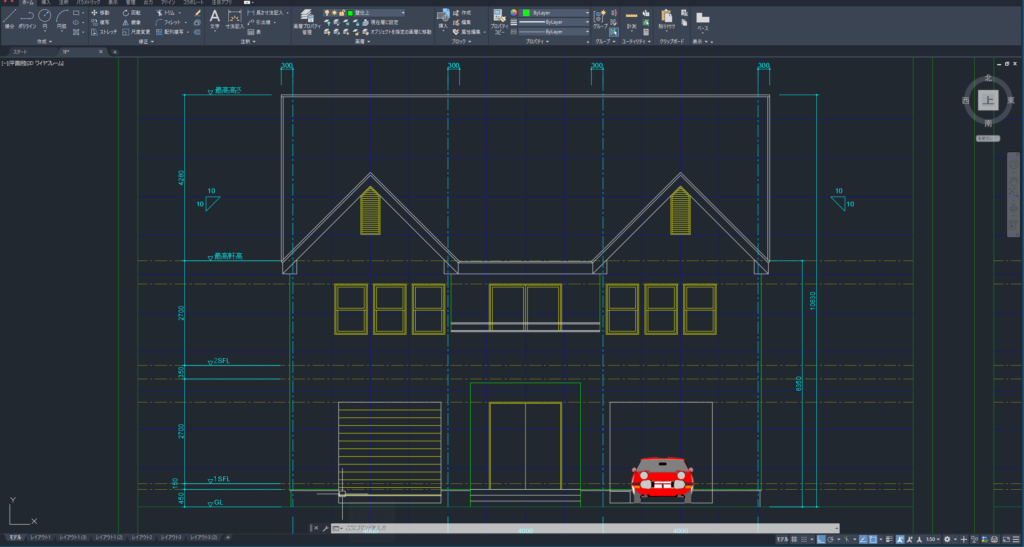Image resolution: width=1024 pixels, height=547 pixels.
Task: Click the top (上) face of ViewCube
Action: coord(988,100)
